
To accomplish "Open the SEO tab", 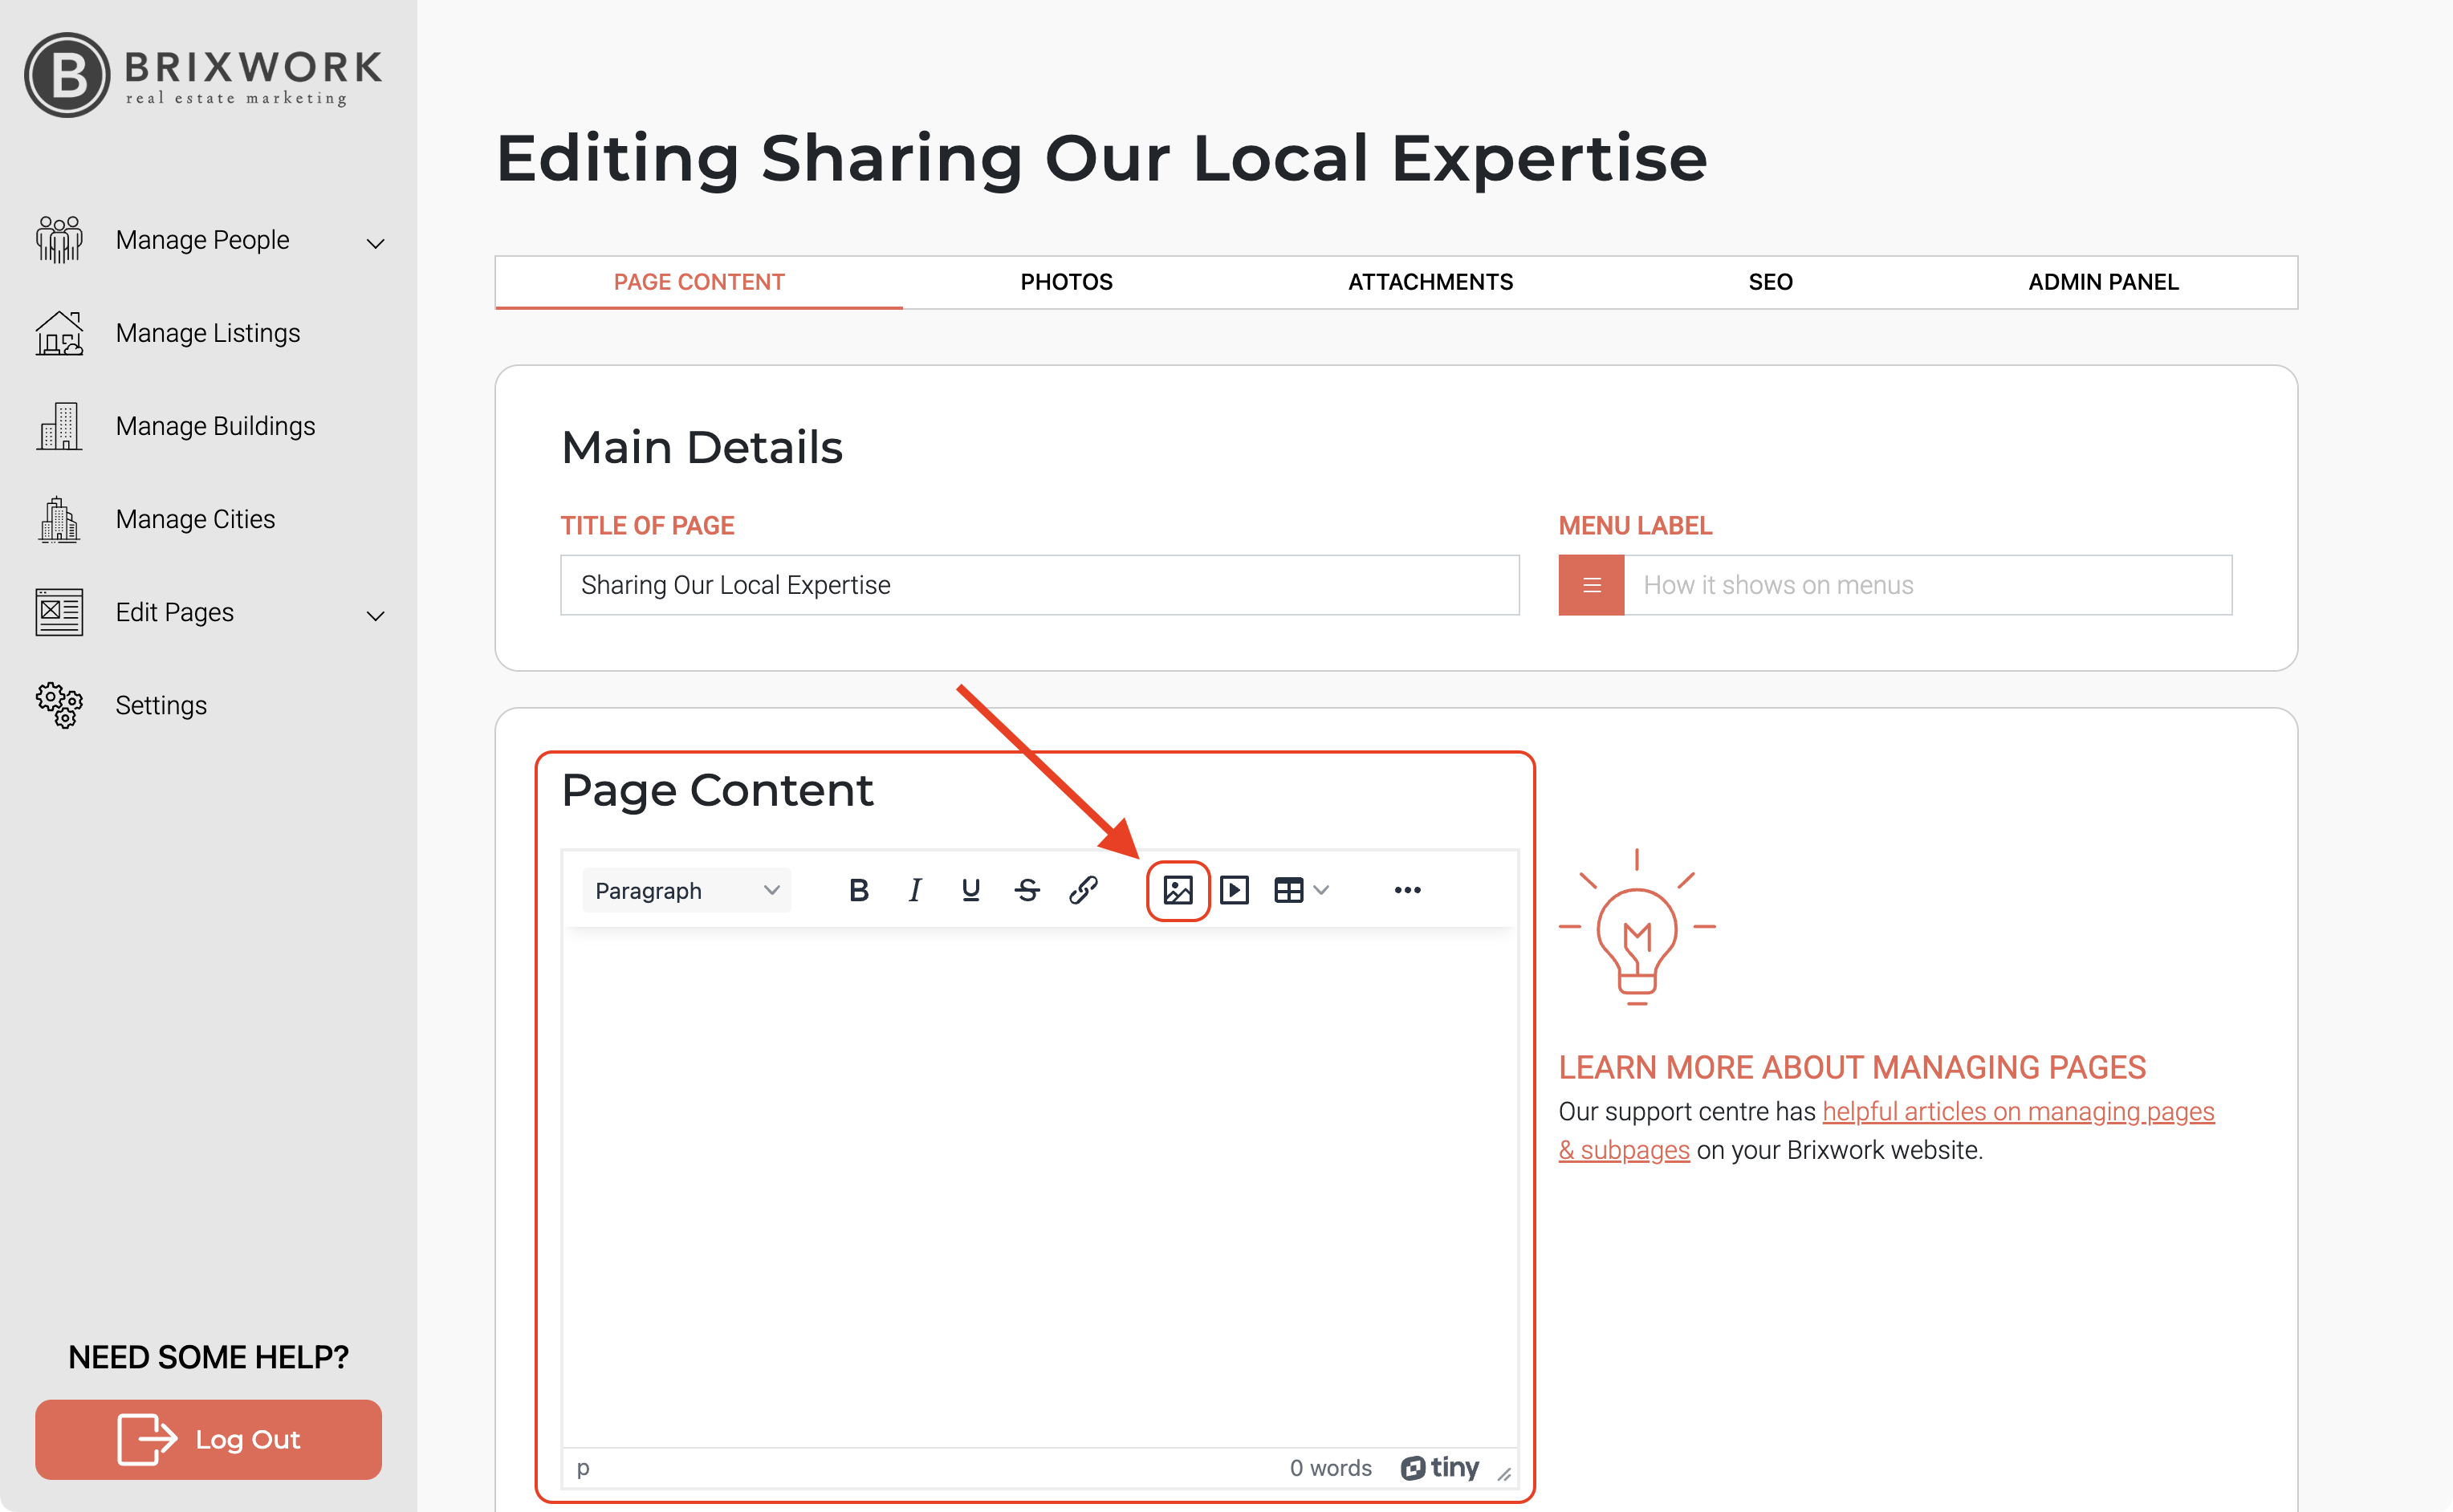I will [1770, 282].
